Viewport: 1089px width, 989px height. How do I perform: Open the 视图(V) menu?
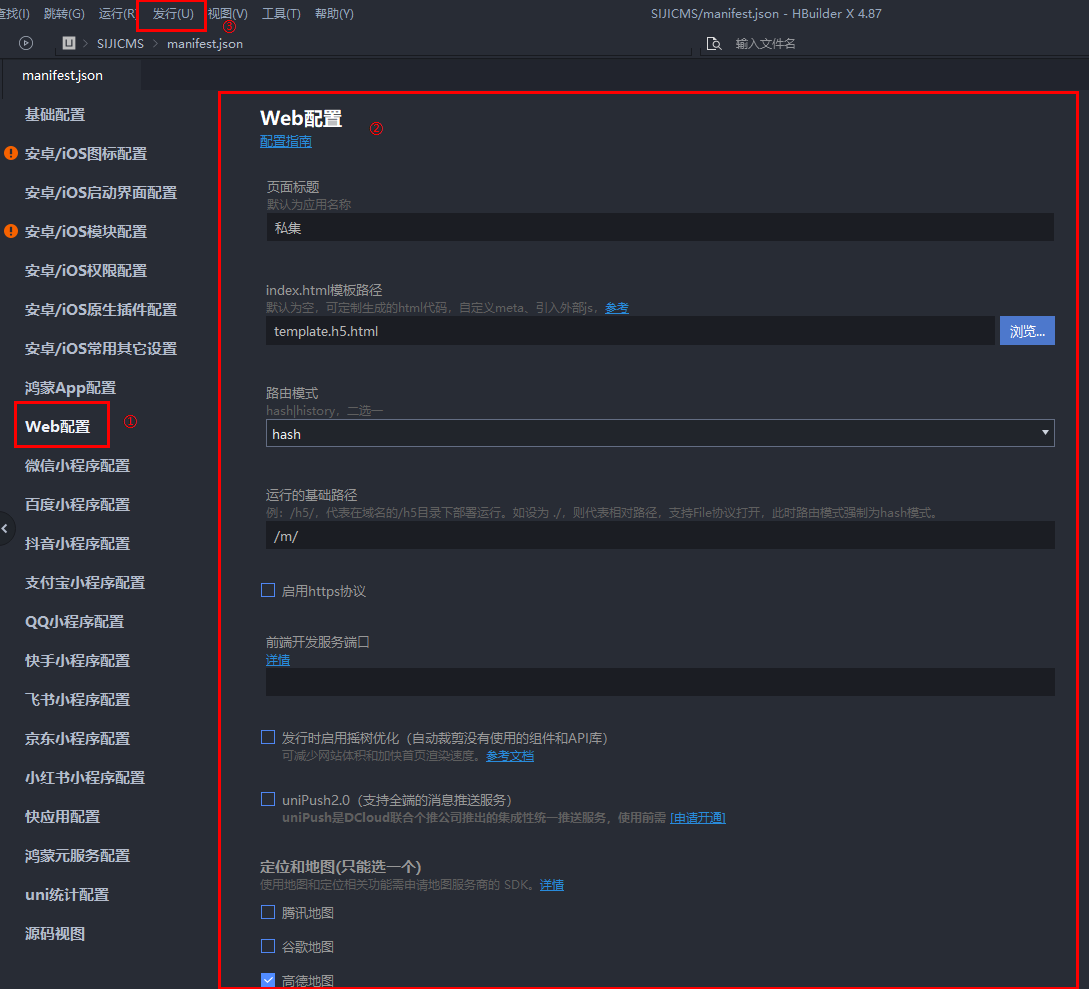228,14
